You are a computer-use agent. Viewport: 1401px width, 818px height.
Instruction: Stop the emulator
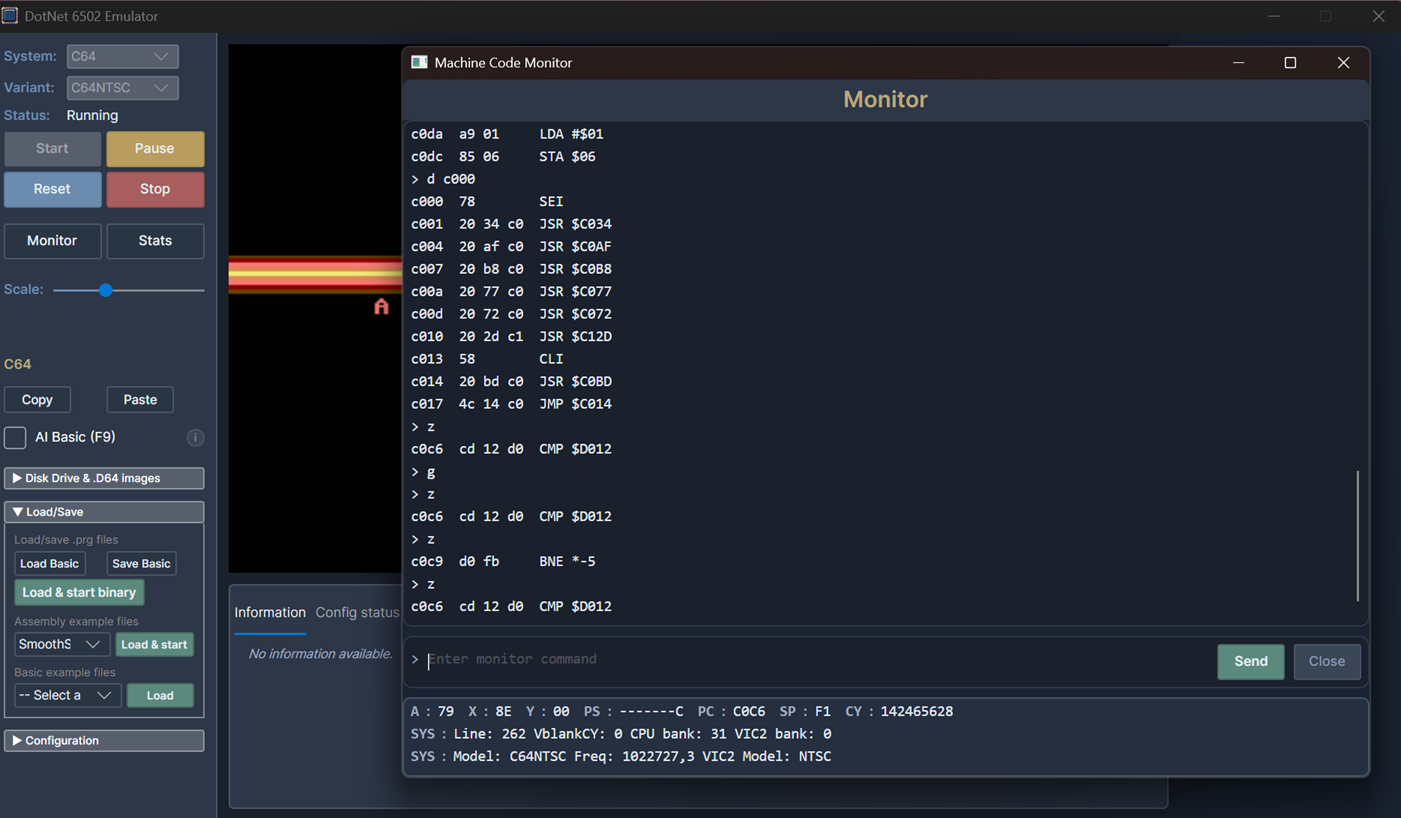155,189
